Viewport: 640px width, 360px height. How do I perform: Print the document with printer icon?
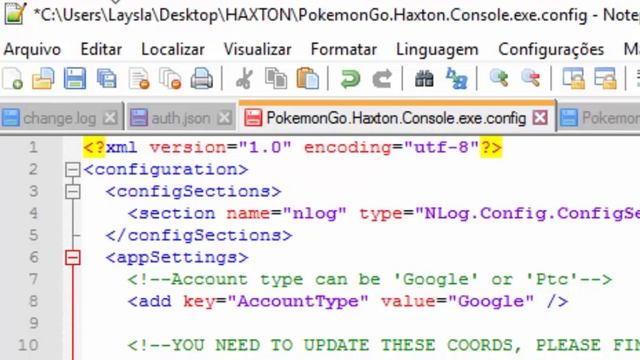pos(202,78)
